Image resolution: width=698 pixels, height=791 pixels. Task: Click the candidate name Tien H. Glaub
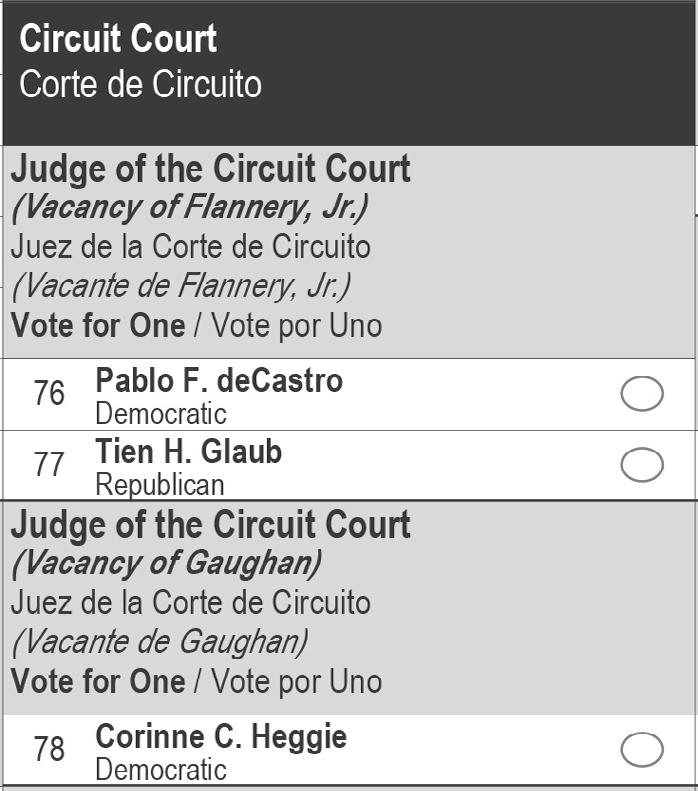click(189, 452)
